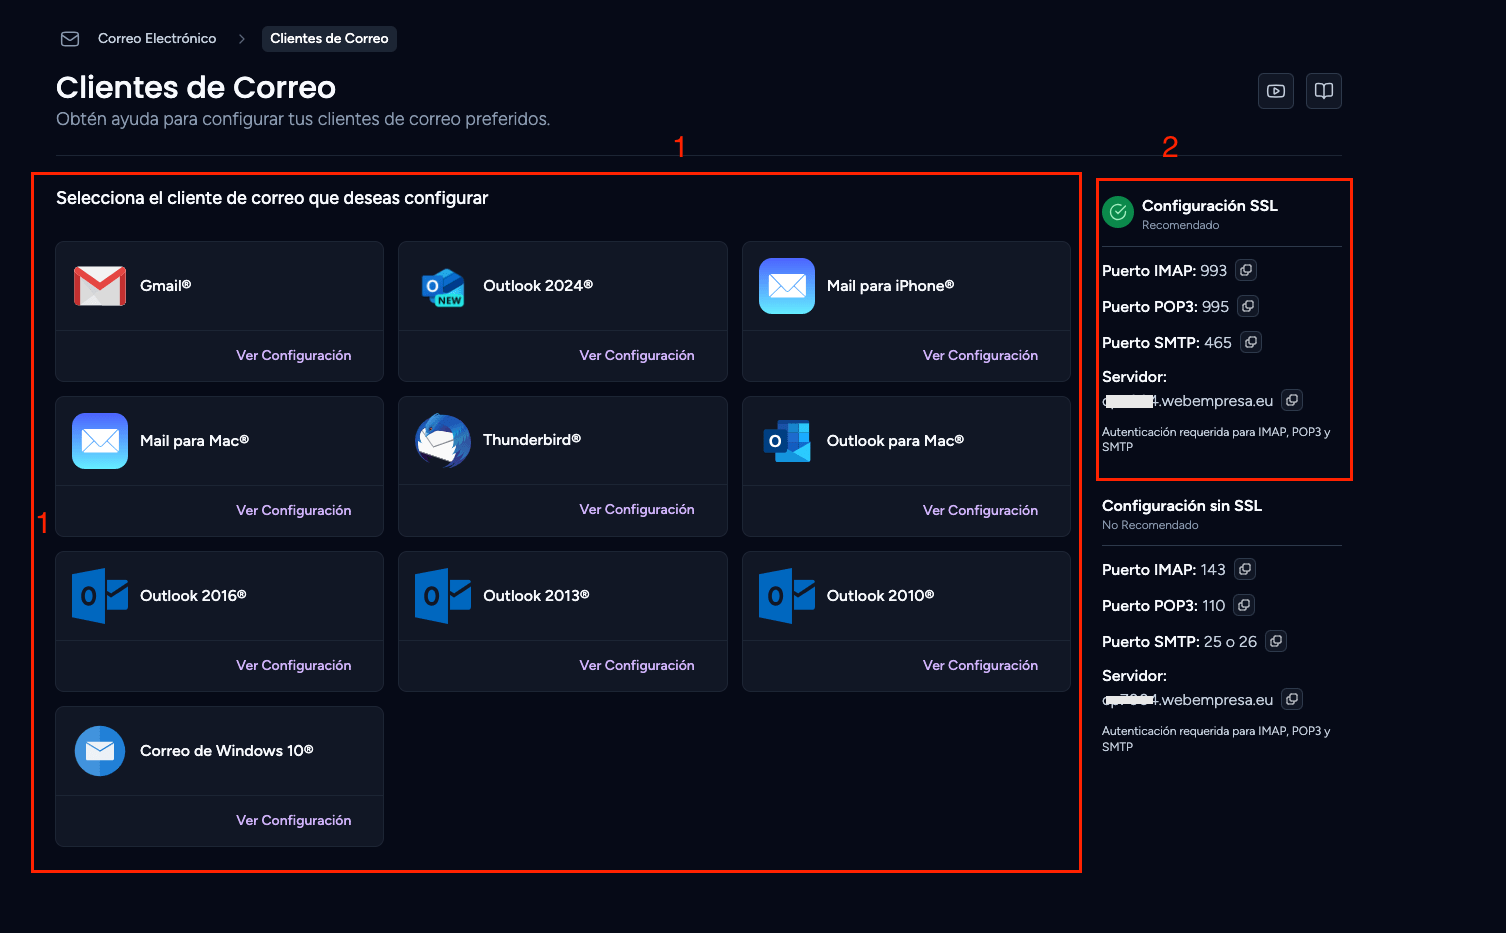Click the mail icon in breadcrumb

[x=70, y=39]
